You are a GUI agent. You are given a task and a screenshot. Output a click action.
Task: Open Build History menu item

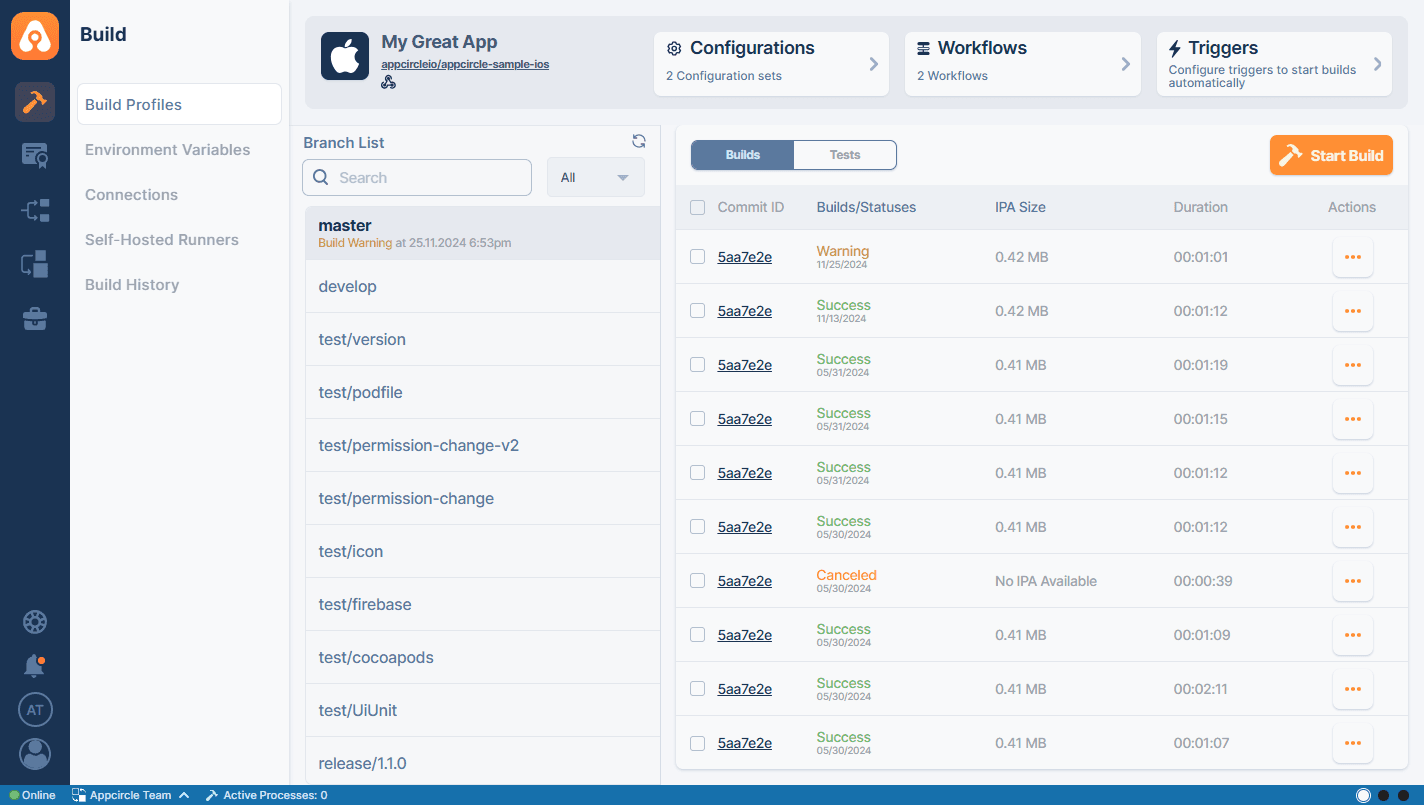132,285
